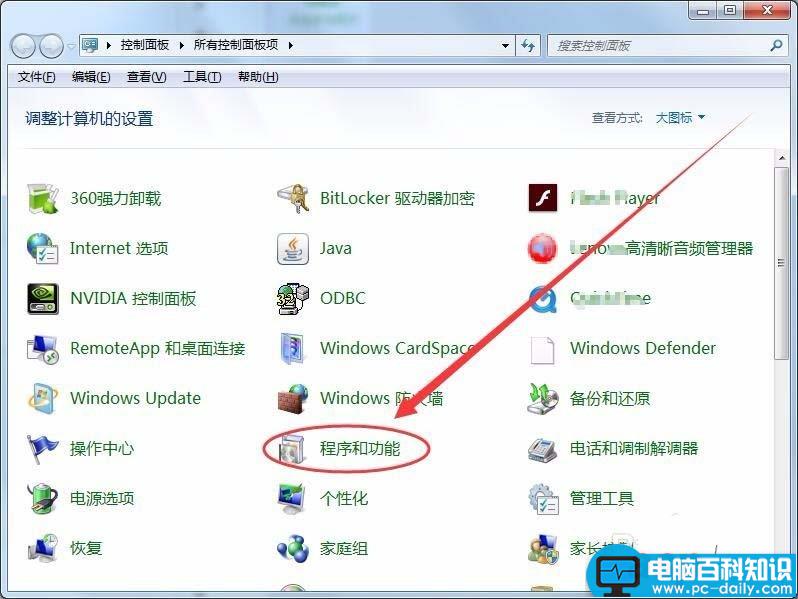798x599 pixels.
Task: Open the 管理工具 gear icon
Action: 543,498
